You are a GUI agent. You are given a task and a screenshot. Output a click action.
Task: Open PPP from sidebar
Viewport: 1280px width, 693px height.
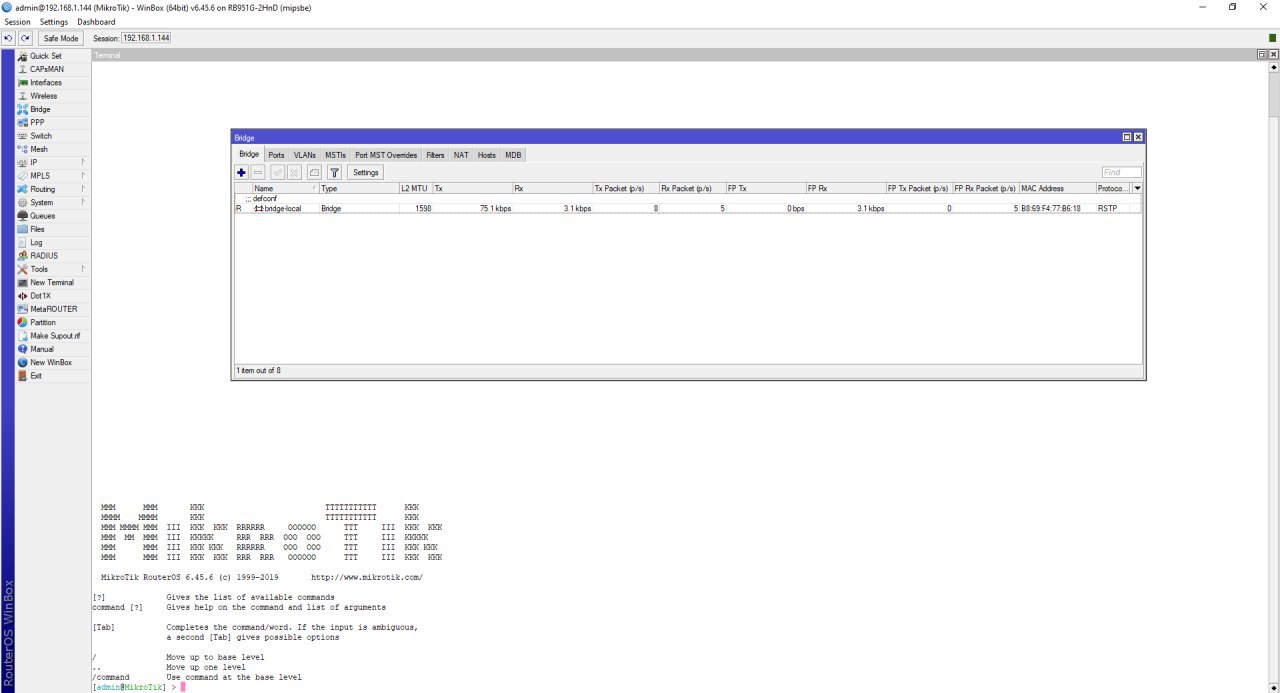point(37,122)
